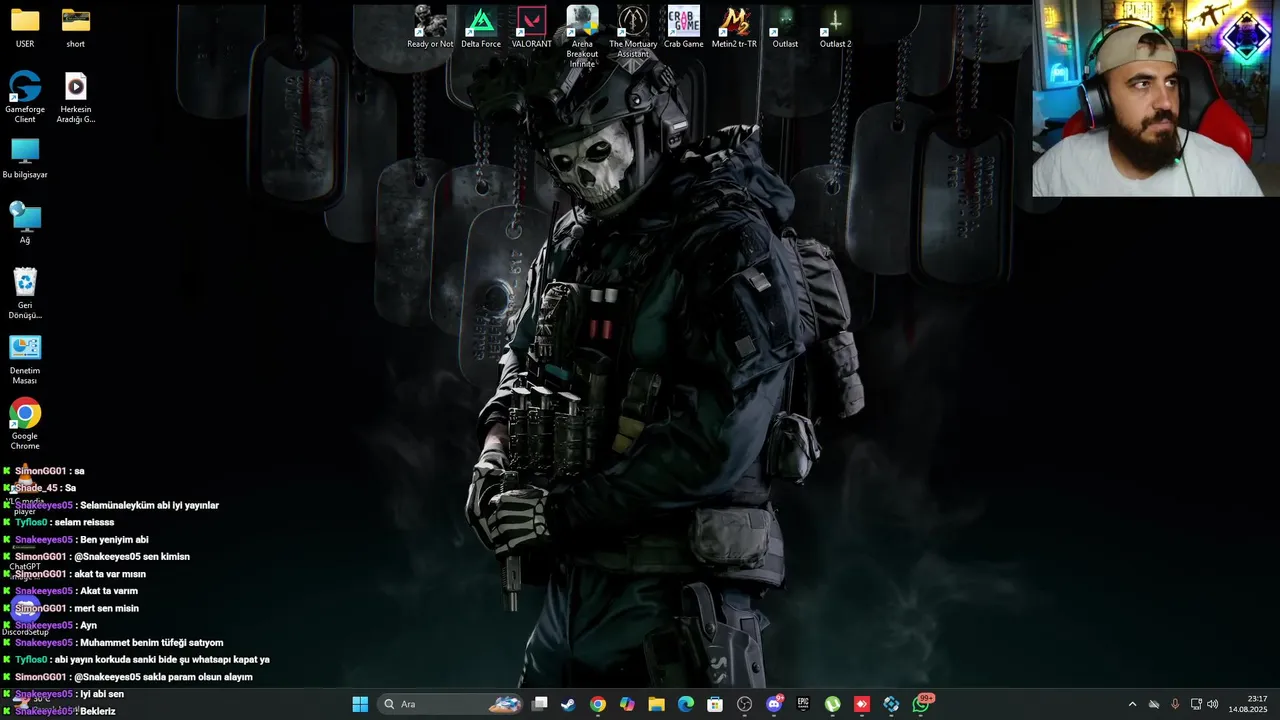Launch Metin2 tr-TR shortcut

click(734, 27)
